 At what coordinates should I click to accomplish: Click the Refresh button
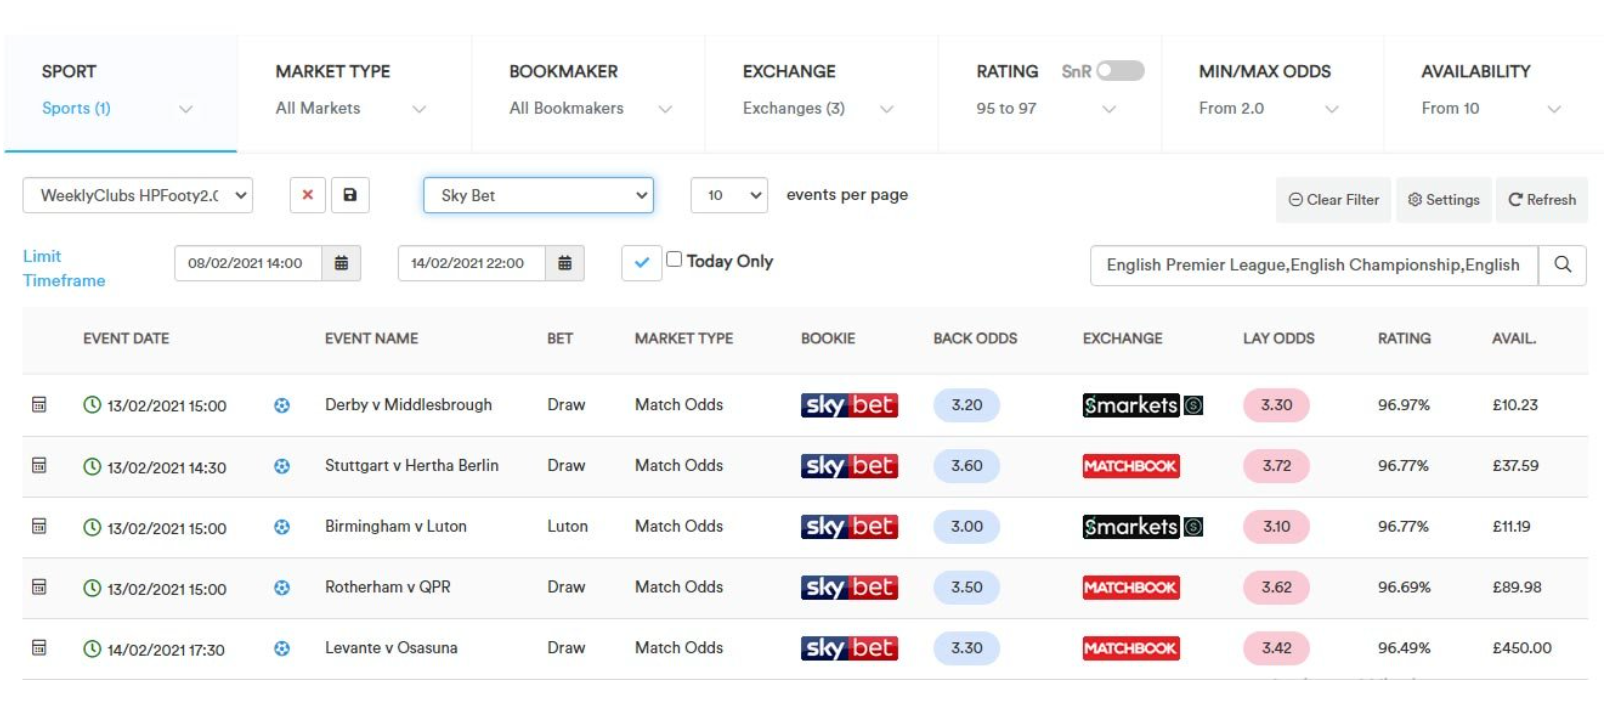(1542, 200)
